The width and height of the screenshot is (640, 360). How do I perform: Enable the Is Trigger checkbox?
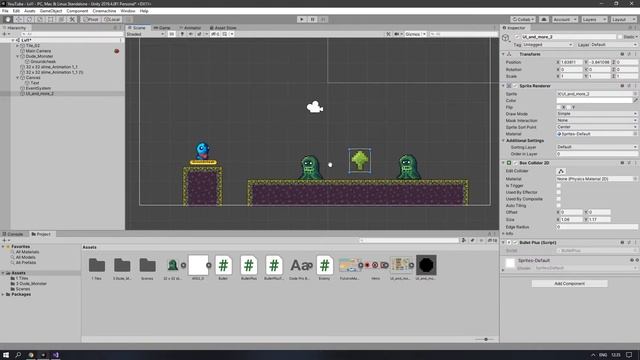coord(559,186)
